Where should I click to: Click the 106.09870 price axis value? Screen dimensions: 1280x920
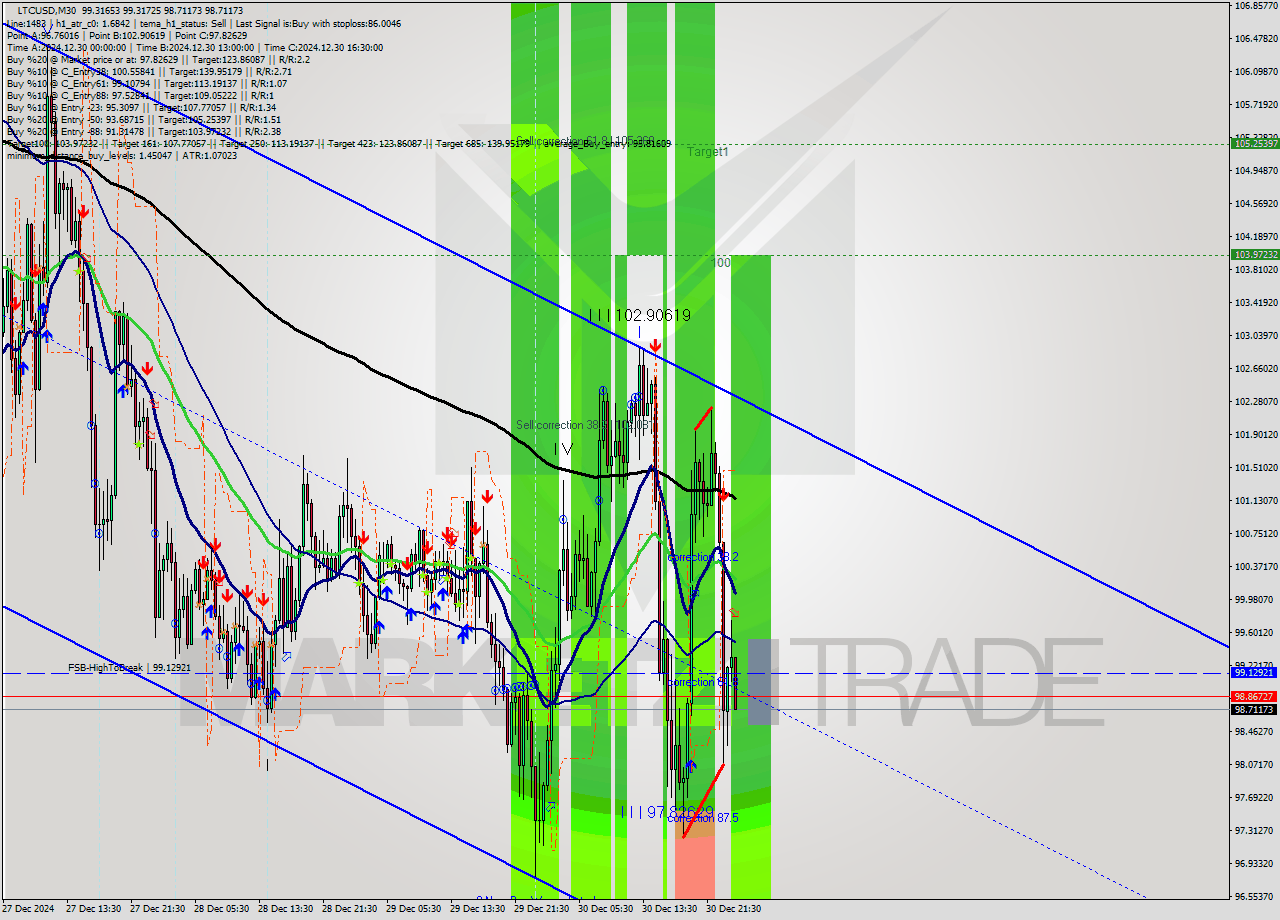[1255, 71]
